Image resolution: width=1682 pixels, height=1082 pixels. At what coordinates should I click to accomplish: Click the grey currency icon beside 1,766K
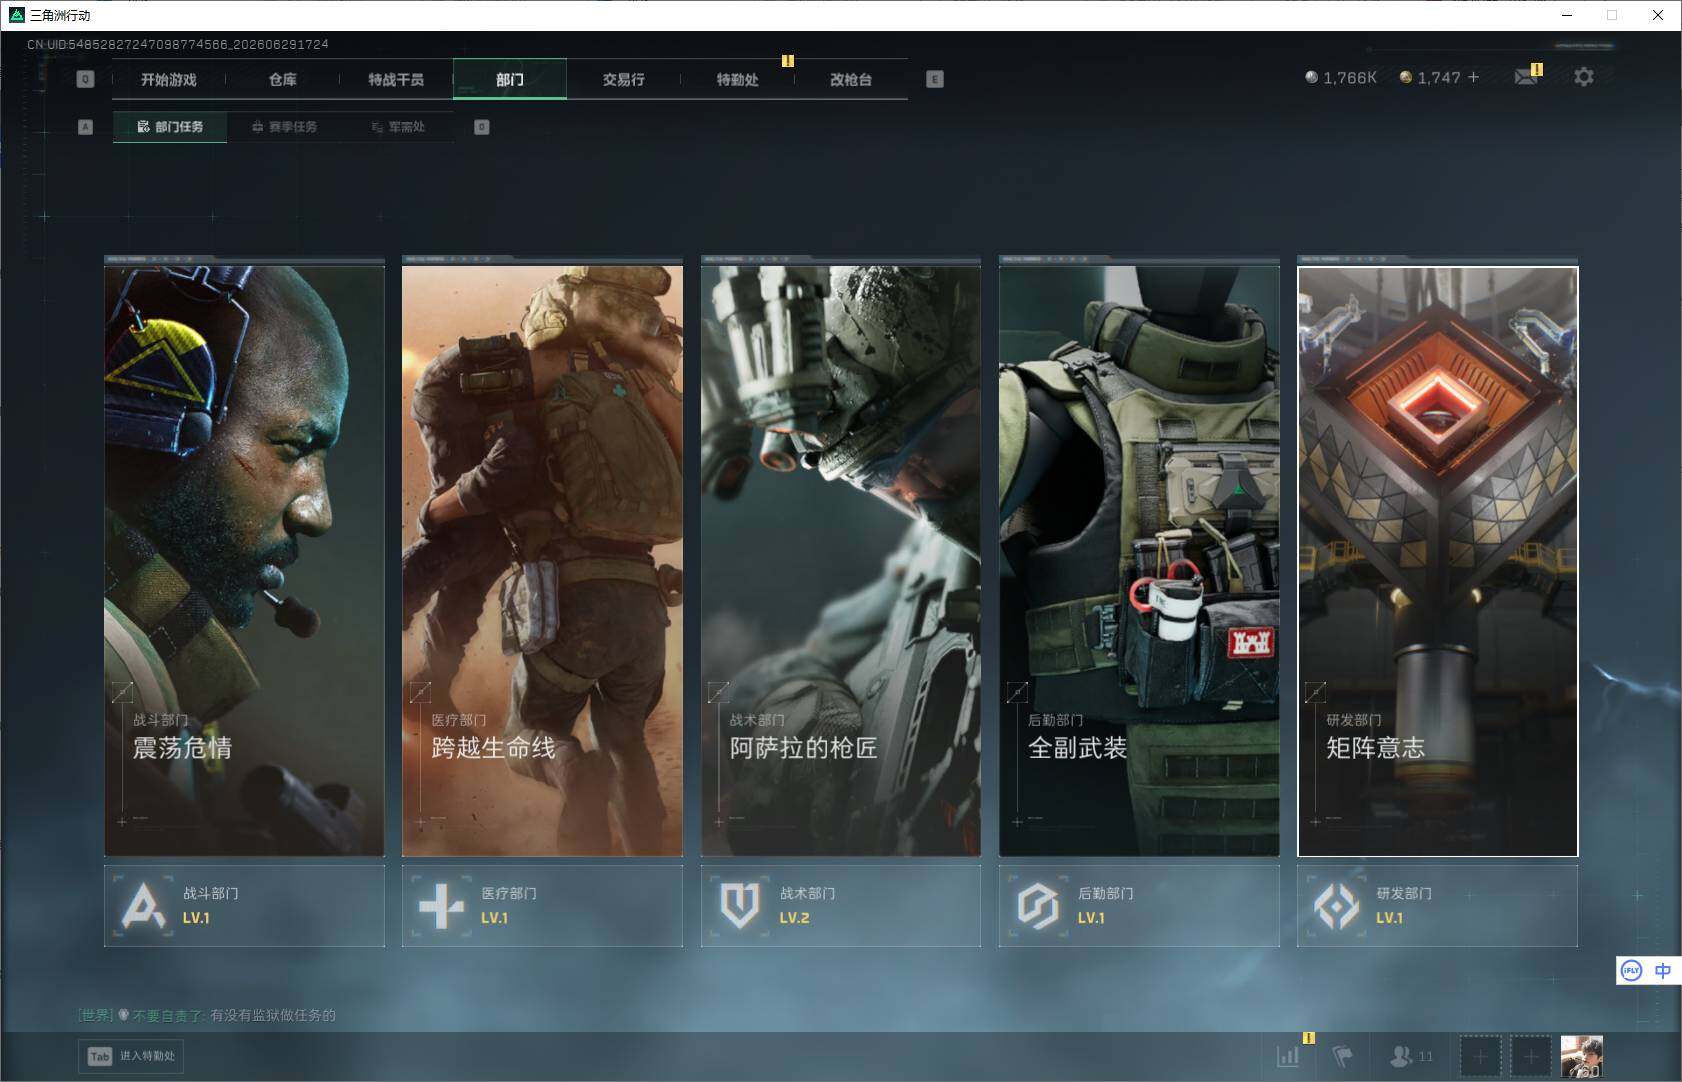coord(1311,77)
